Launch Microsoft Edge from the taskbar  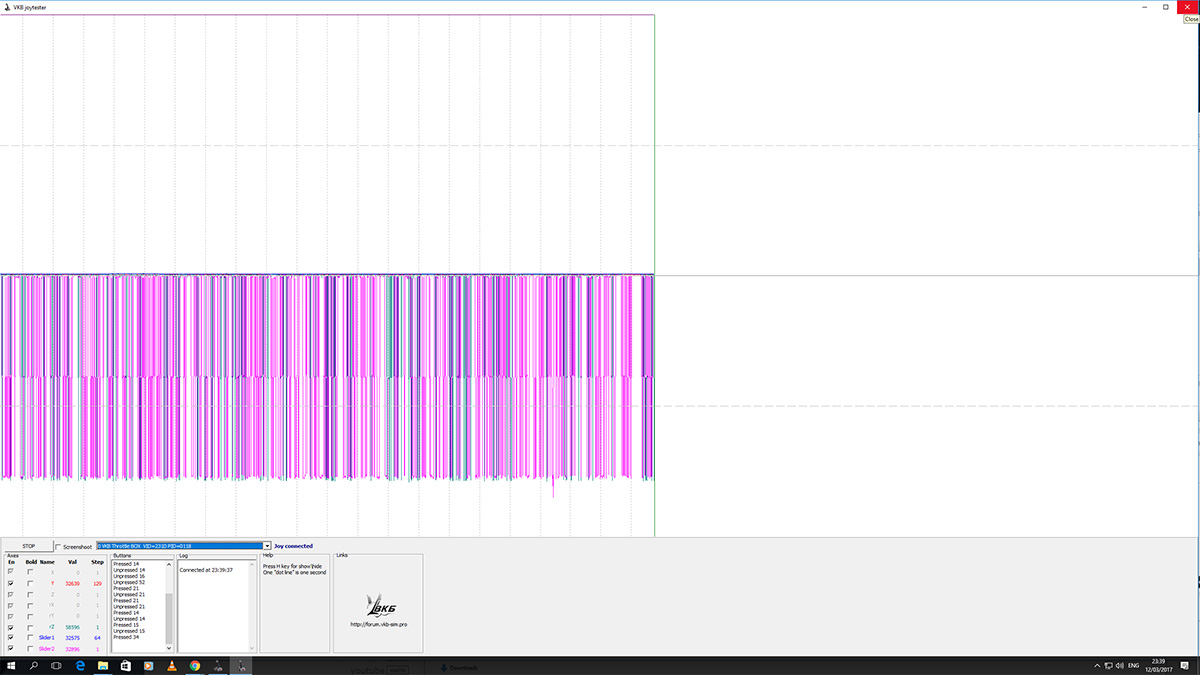point(80,665)
